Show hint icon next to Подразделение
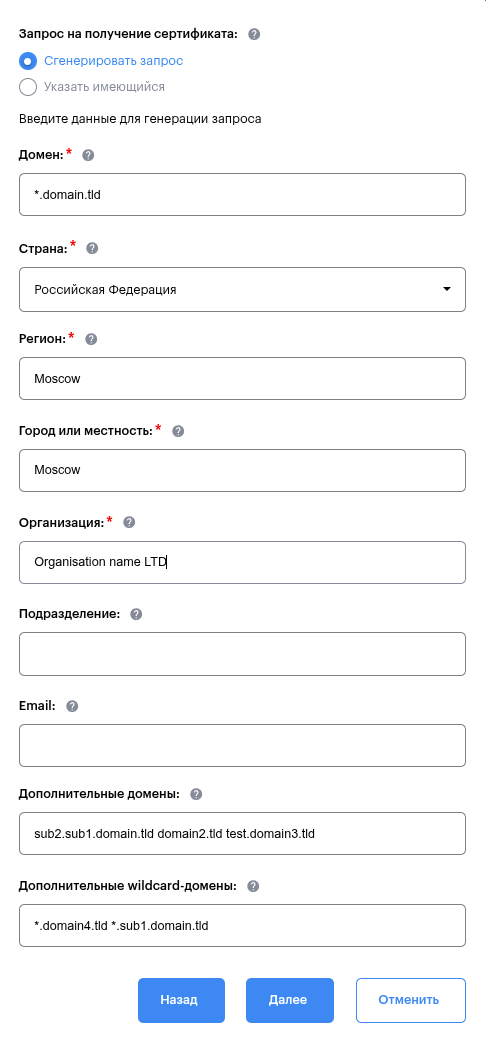Screen dimensions: 486x1043 pyautogui.click(x=136, y=614)
